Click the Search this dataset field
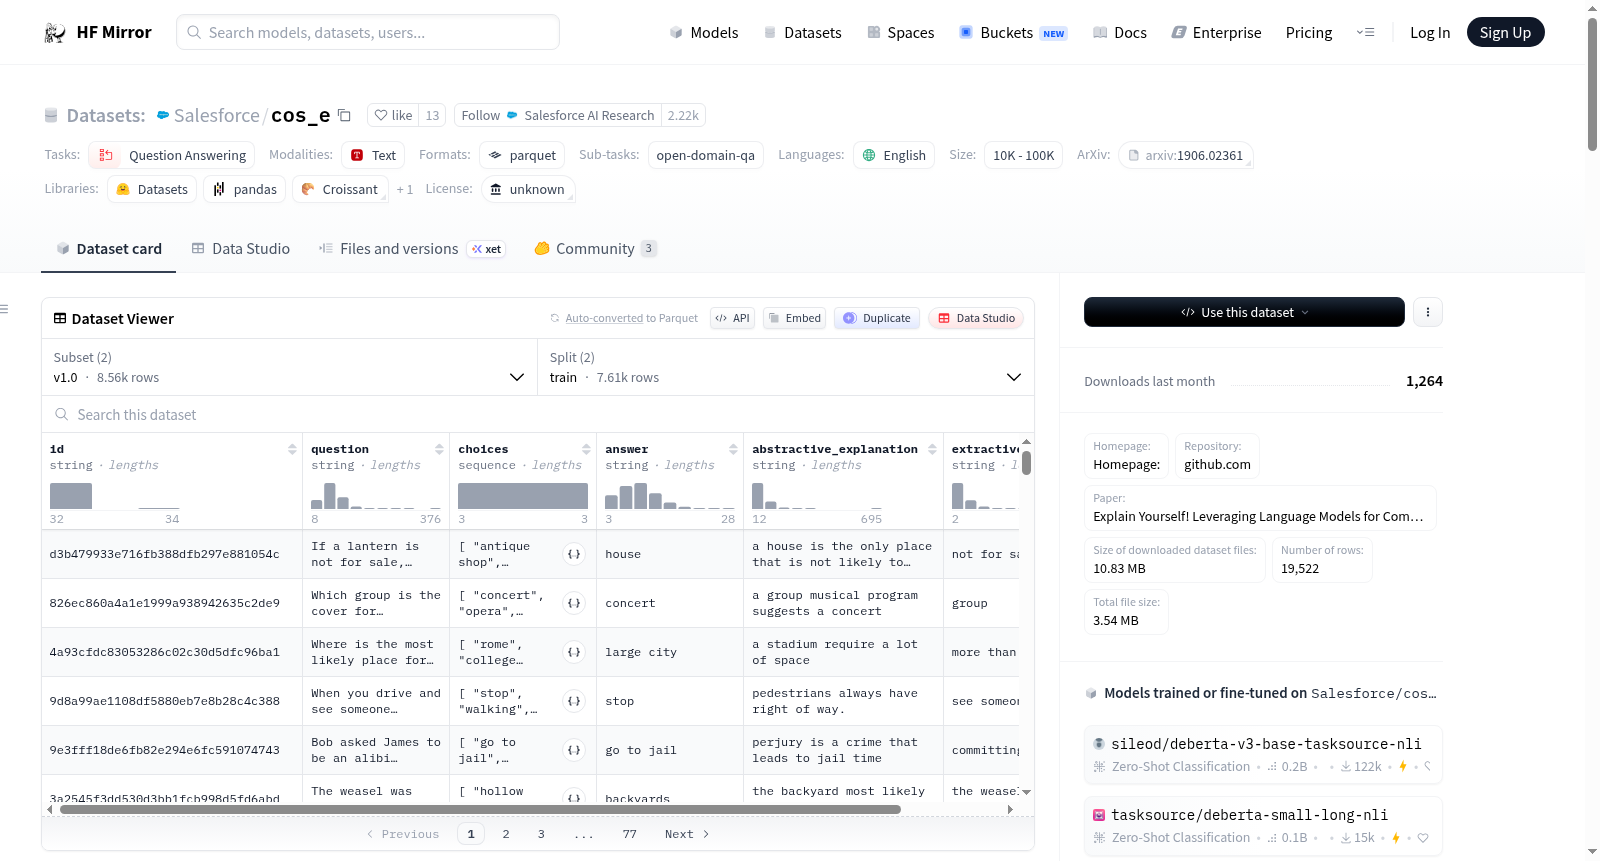This screenshot has width=1600, height=861. (x=538, y=414)
